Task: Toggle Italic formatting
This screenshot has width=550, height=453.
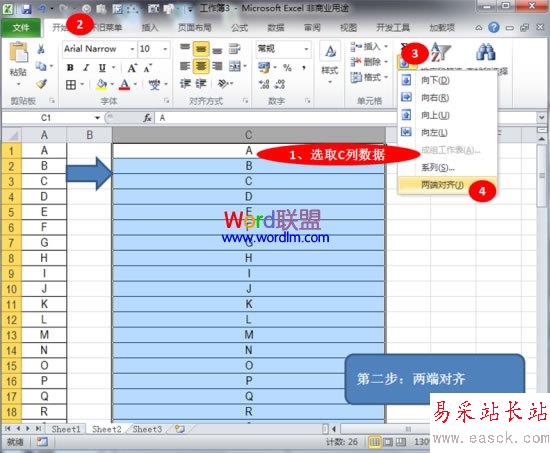Action: tap(86, 67)
